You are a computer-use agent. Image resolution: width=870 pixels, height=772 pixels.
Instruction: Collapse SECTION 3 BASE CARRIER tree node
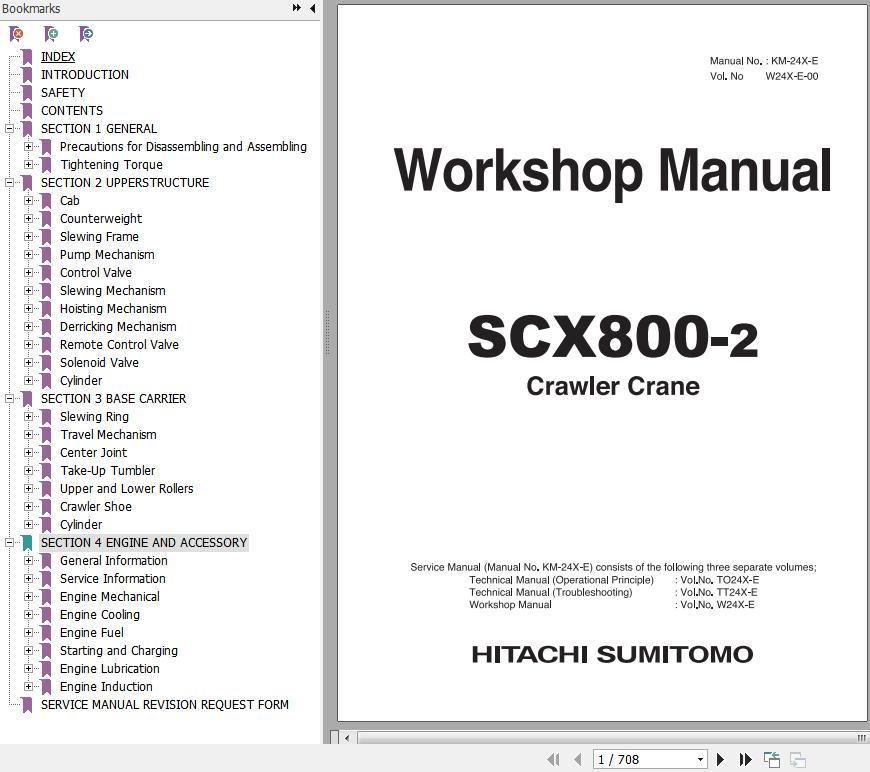(x=9, y=398)
